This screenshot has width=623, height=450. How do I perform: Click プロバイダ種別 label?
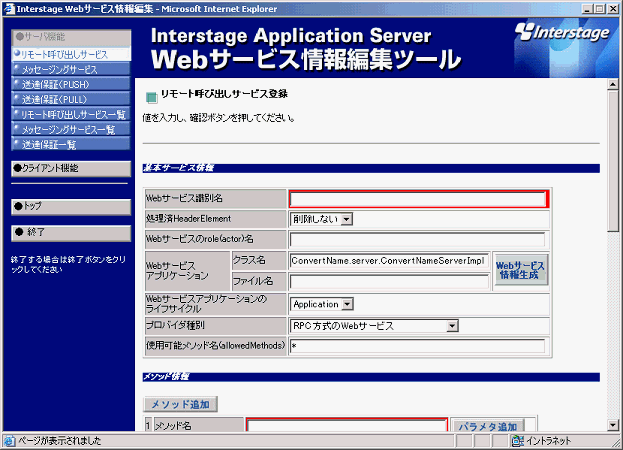click(x=175, y=325)
